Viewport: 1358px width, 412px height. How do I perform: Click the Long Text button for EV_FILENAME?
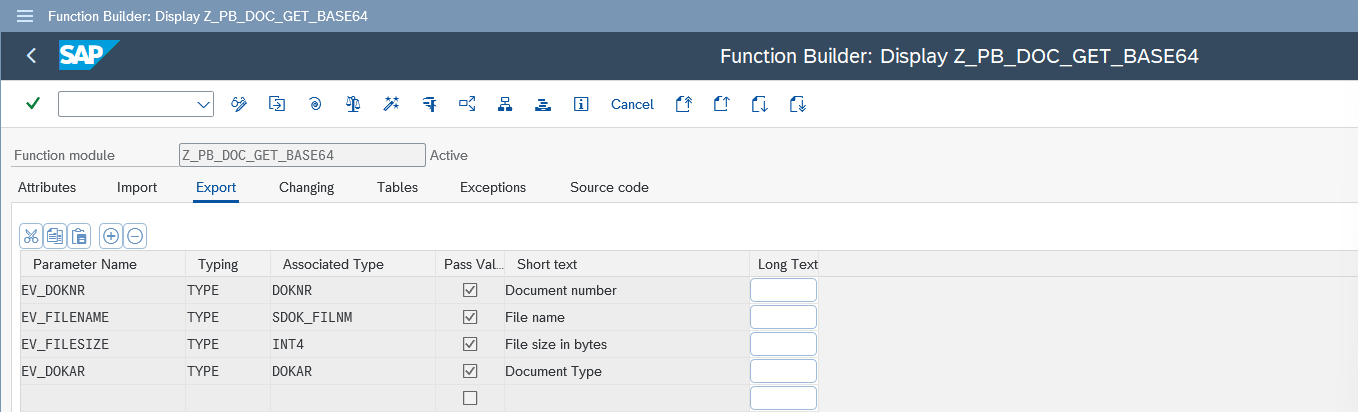tap(783, 317)
